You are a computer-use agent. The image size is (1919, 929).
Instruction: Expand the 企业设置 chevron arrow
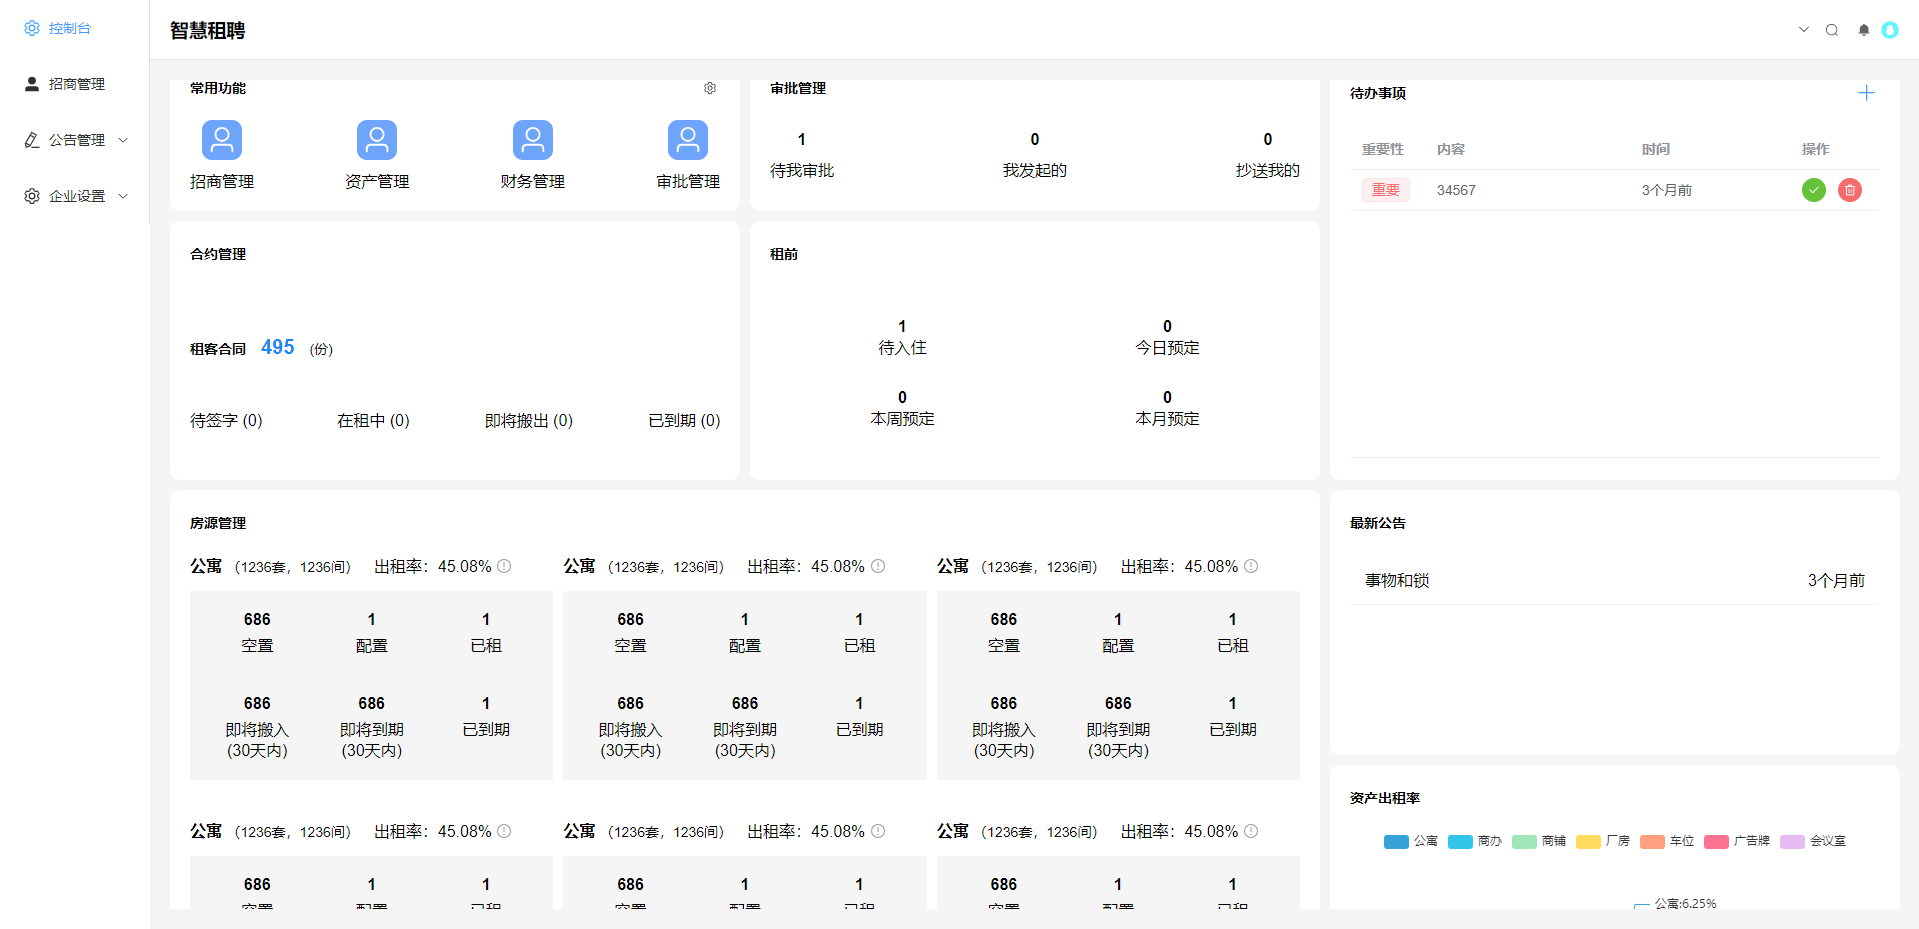click(123, 196)
